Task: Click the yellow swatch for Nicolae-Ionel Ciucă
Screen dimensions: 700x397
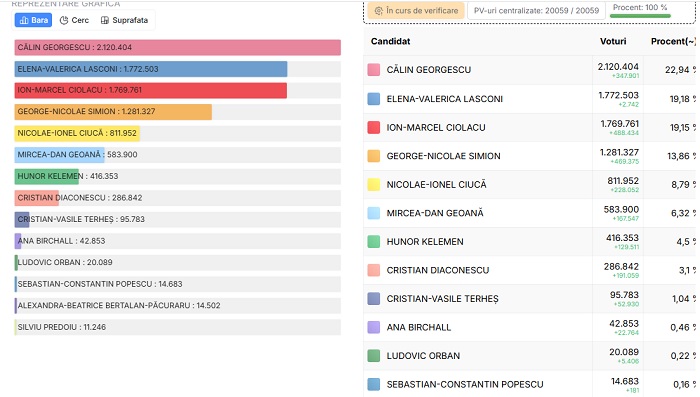Action: coord(374,184)
